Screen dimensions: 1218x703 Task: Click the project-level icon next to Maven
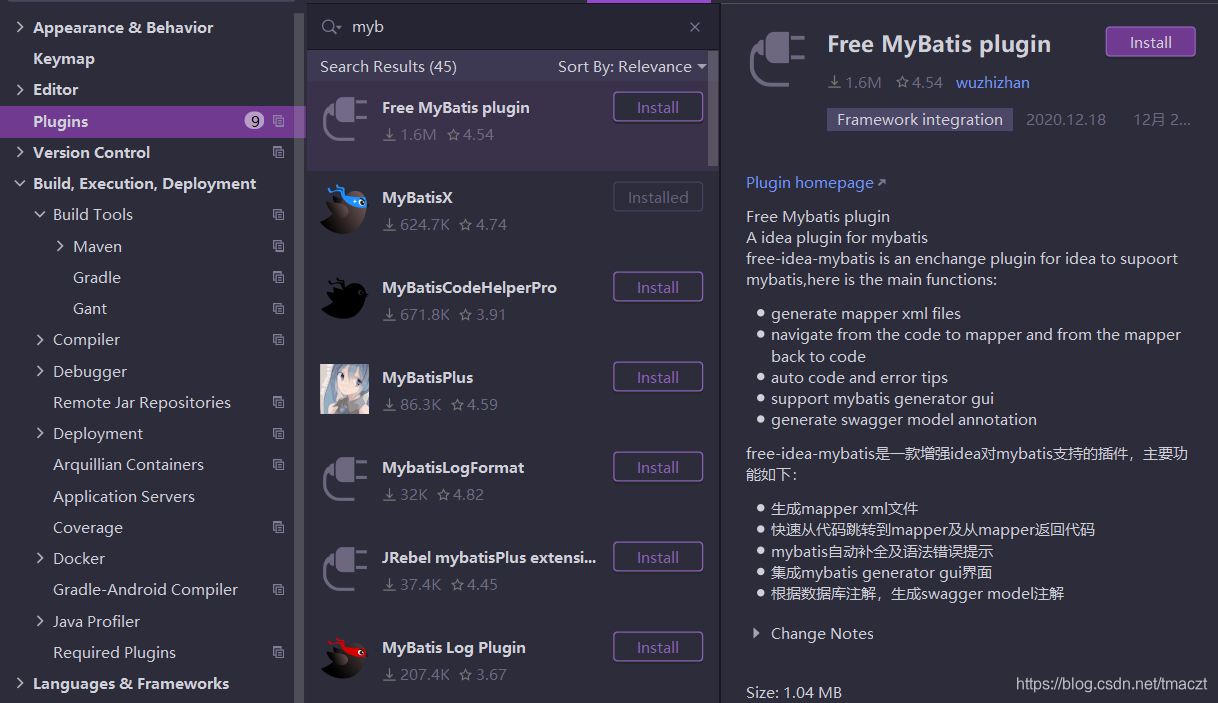click(279, 246)
